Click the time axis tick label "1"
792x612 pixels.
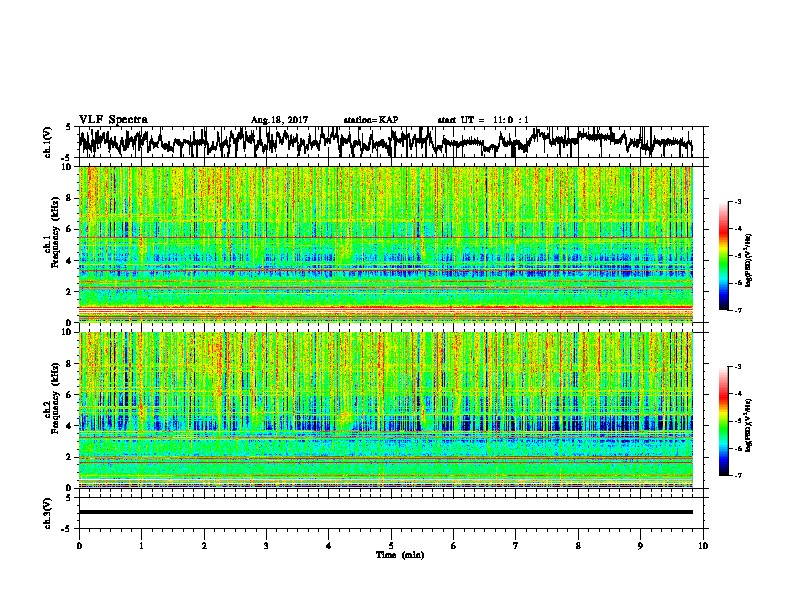click(x=141, y=546)
